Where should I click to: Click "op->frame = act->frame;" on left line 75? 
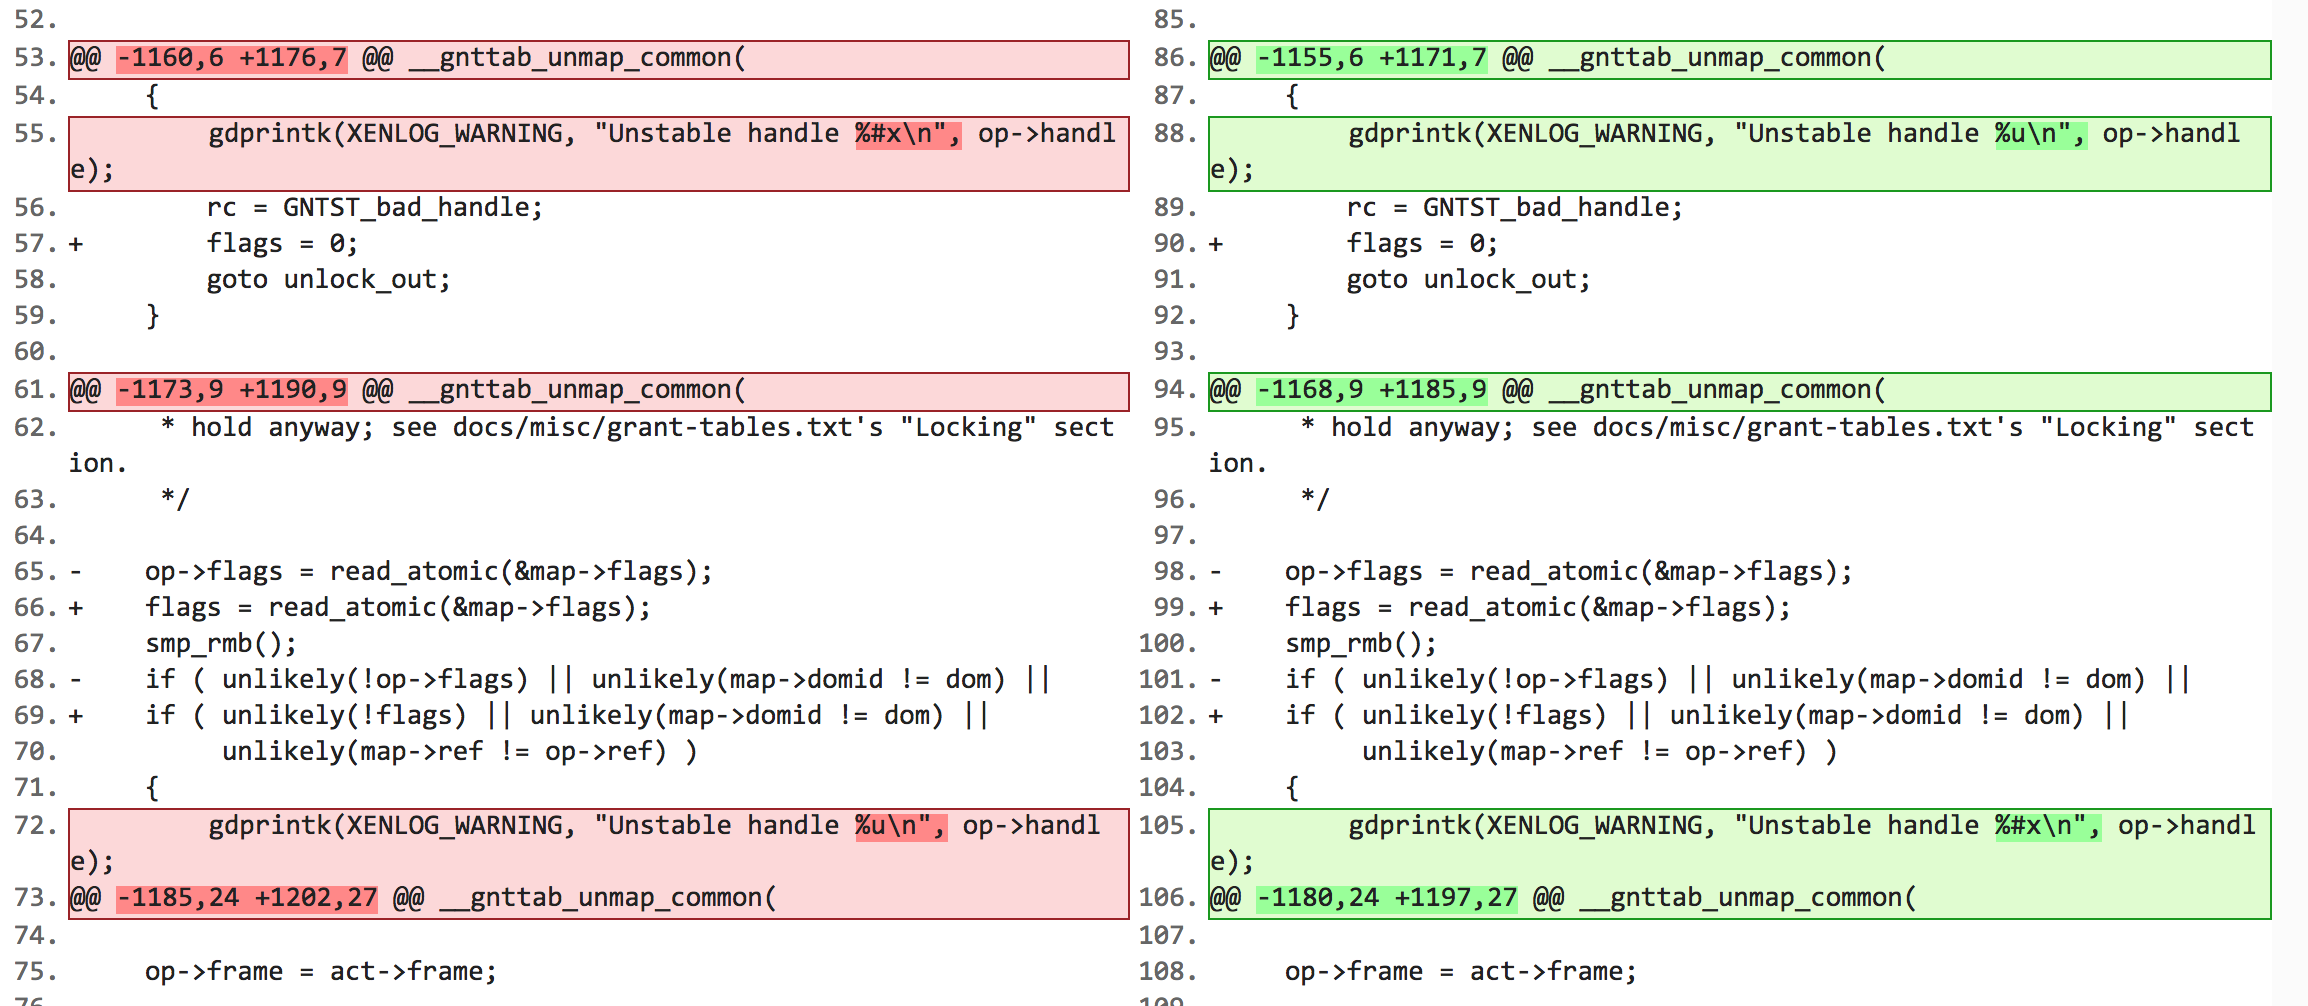coord(320,972)
